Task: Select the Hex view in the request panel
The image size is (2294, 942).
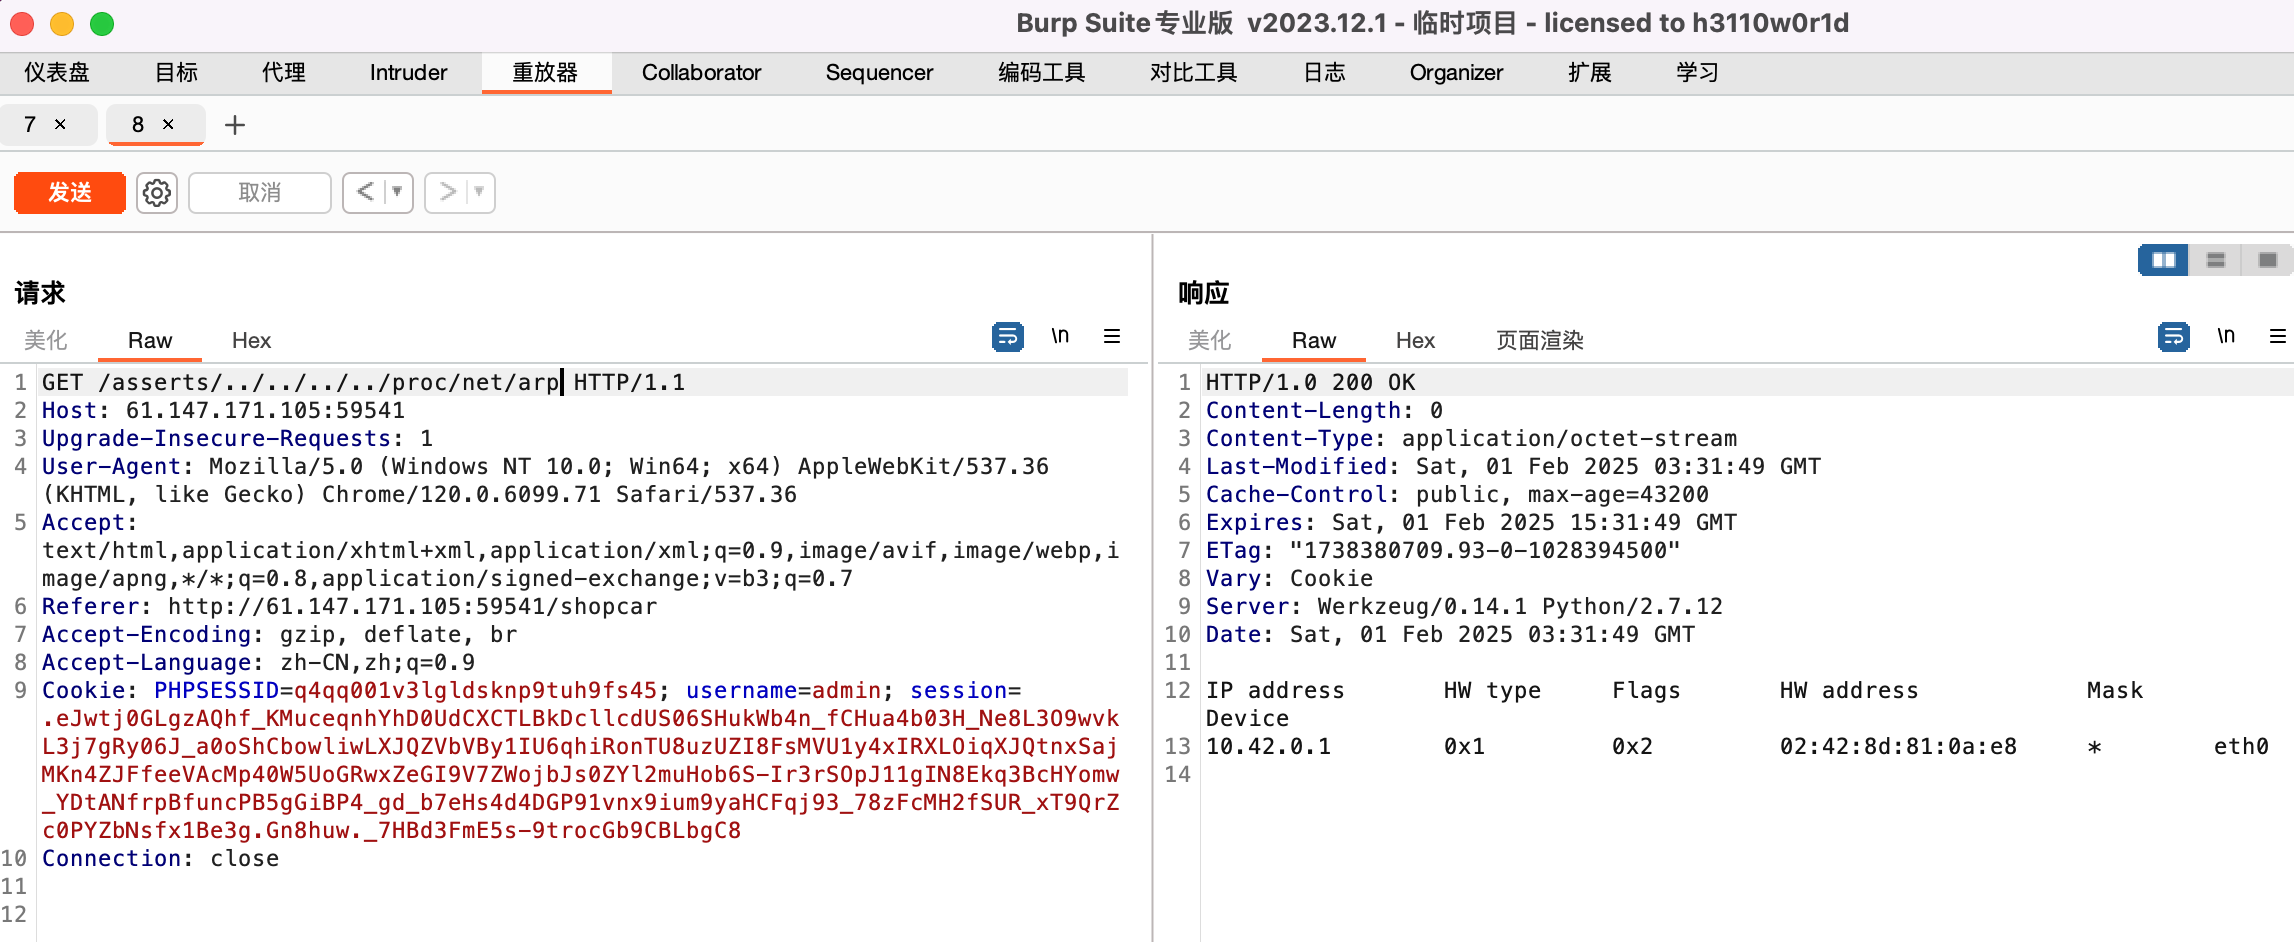Action: pos(251,341)
